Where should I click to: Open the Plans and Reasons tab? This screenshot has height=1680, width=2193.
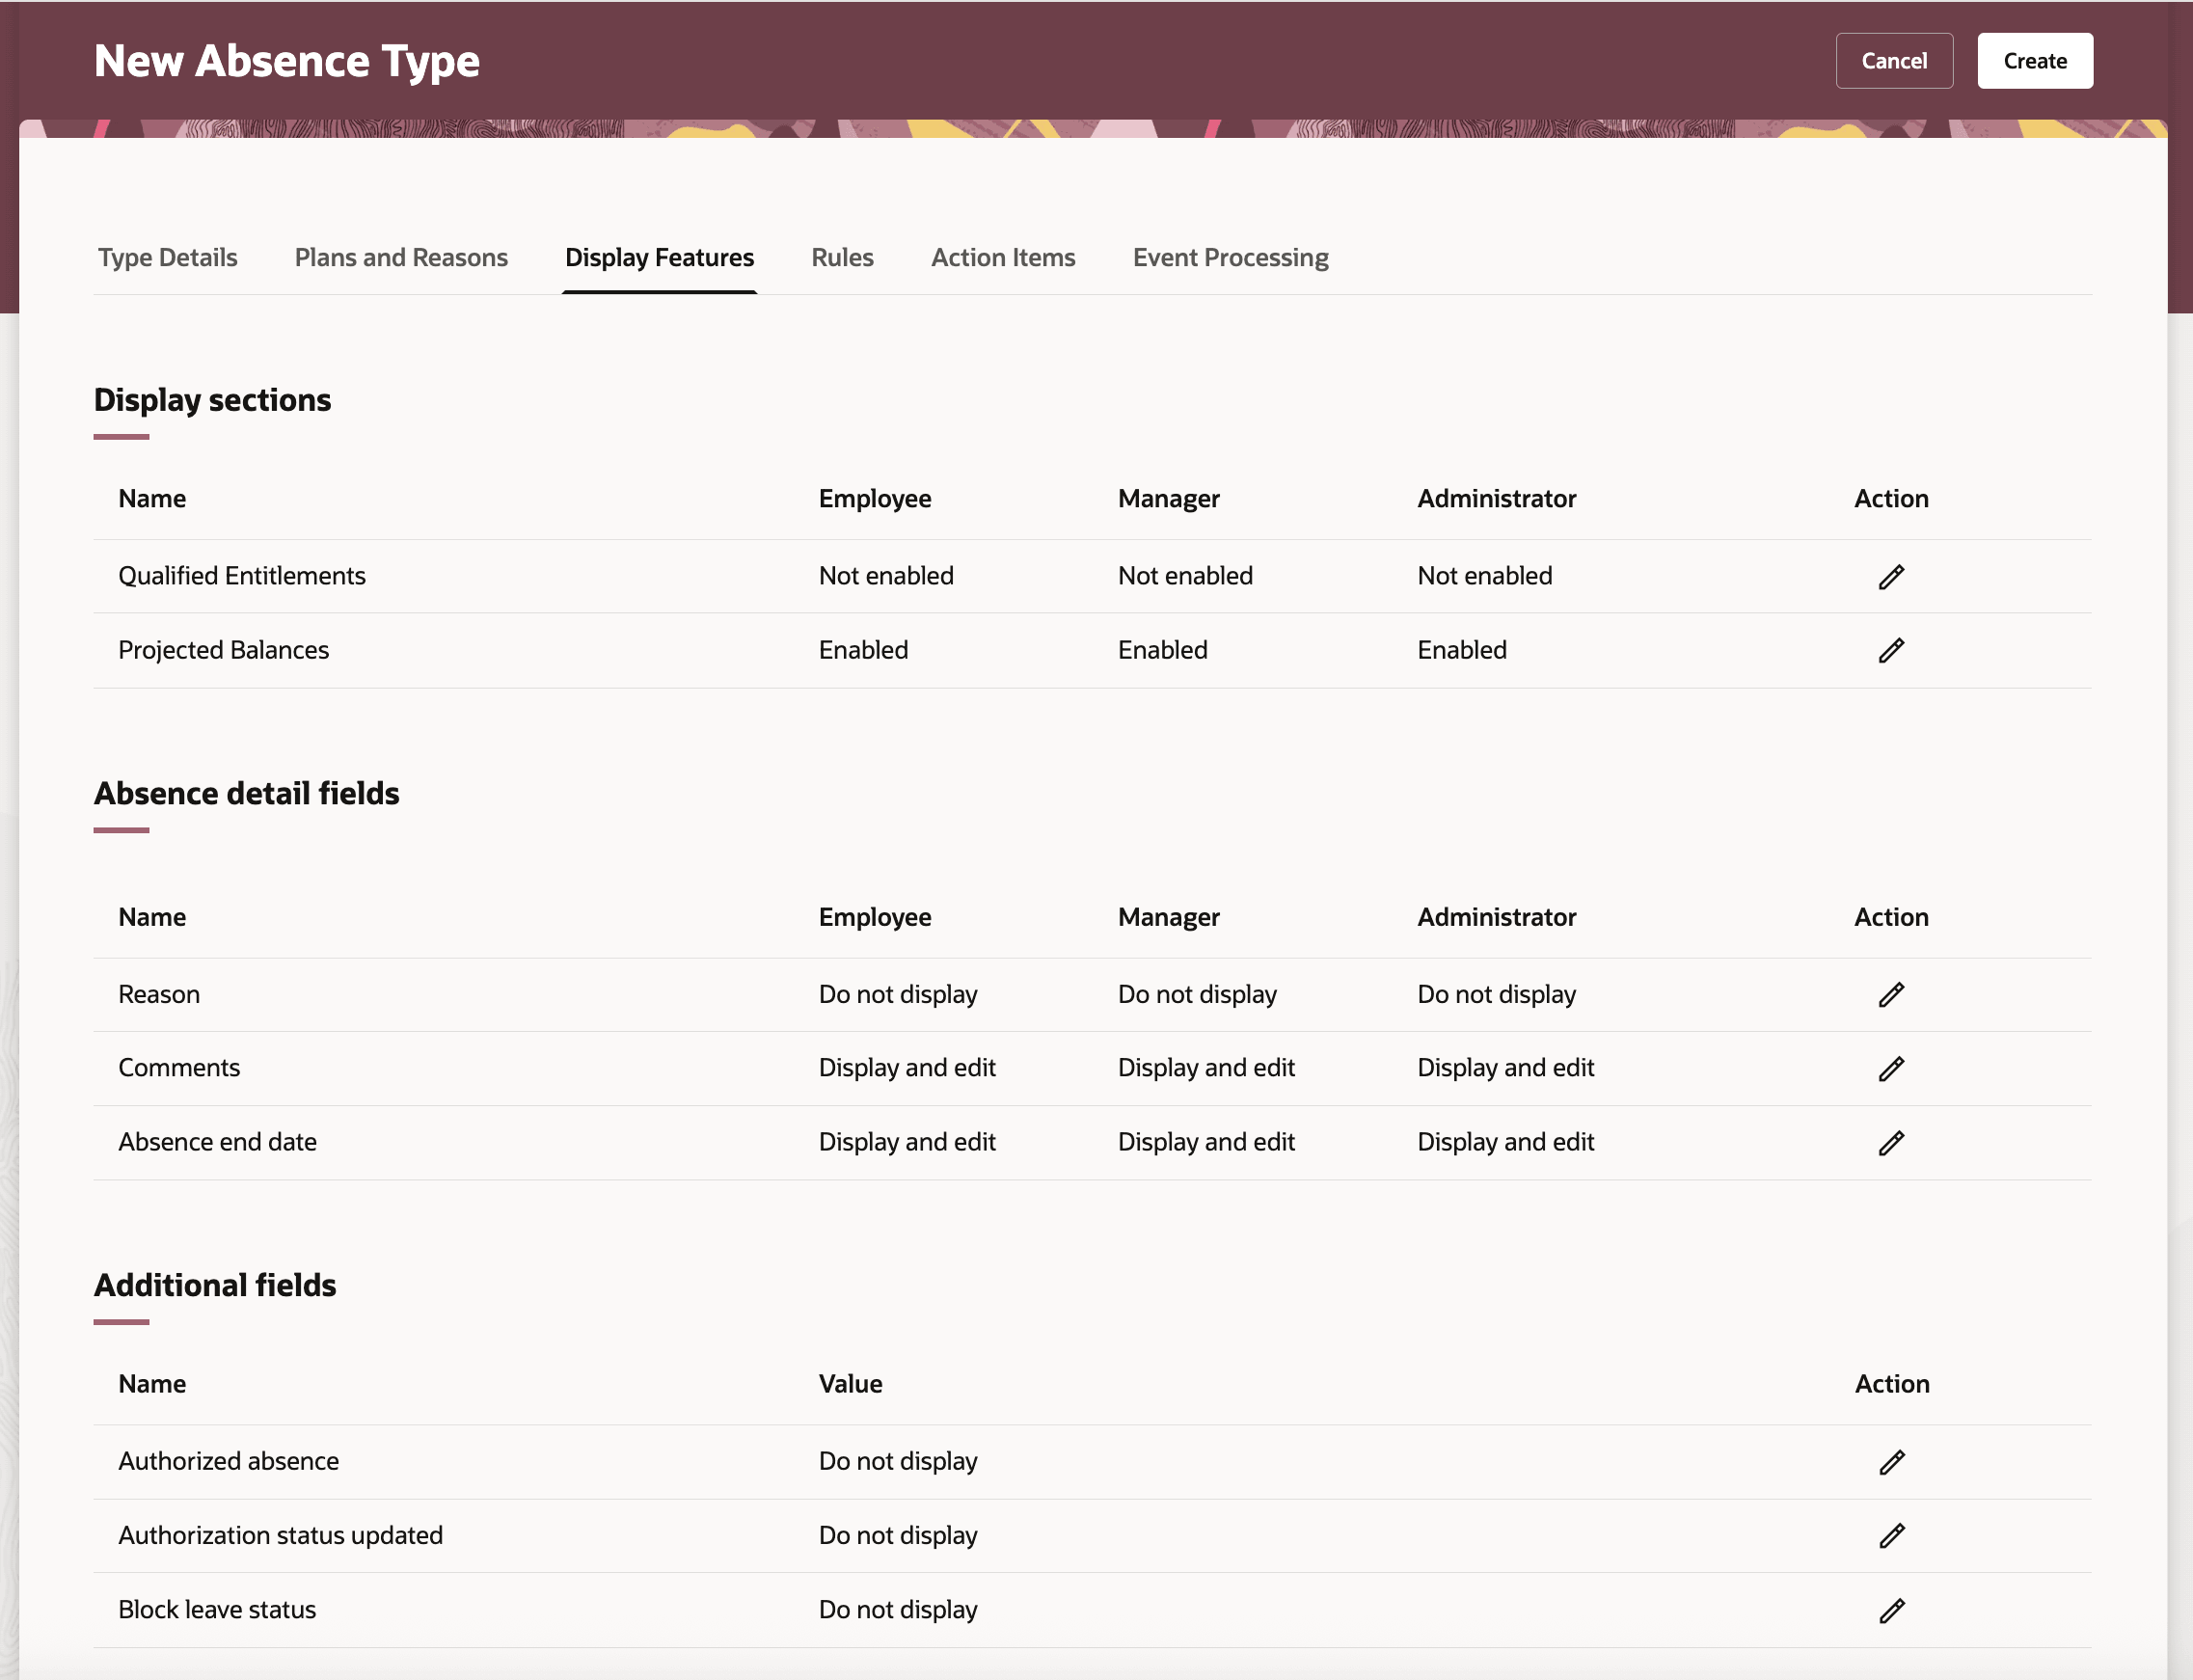click(401, 258)
